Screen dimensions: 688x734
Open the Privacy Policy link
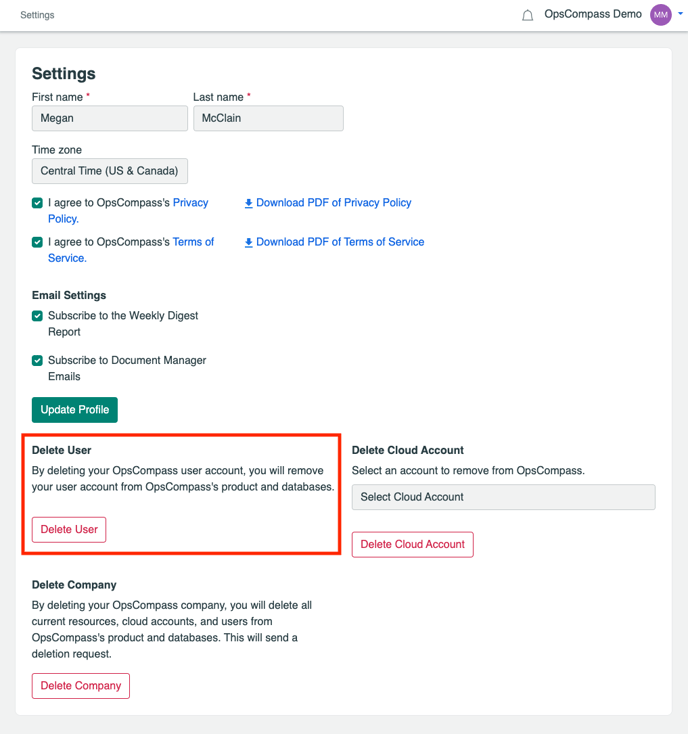(190, 203)
